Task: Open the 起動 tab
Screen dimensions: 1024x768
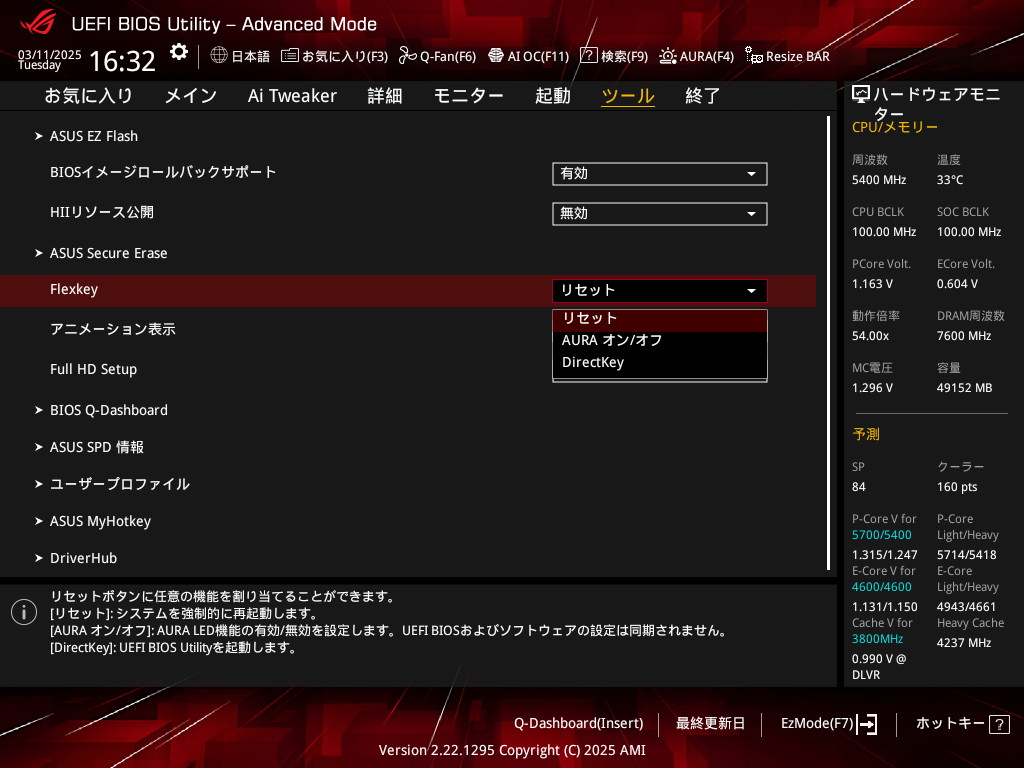Action: pos(552,96)
